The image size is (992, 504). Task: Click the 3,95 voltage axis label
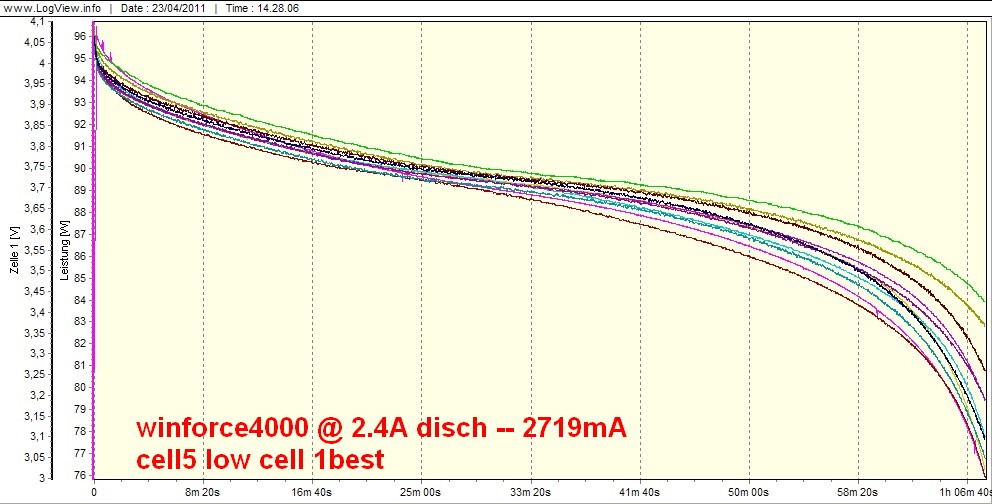[35, 83]
